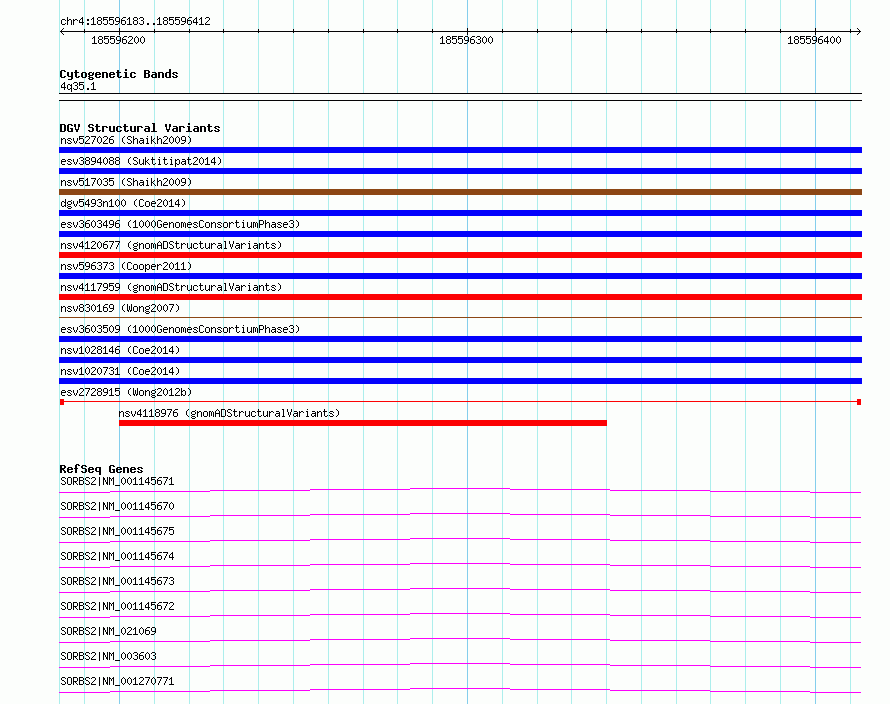Click esv2728915 (Wong2012b) label
Screen dimensions: 890x704
(126, 392)
